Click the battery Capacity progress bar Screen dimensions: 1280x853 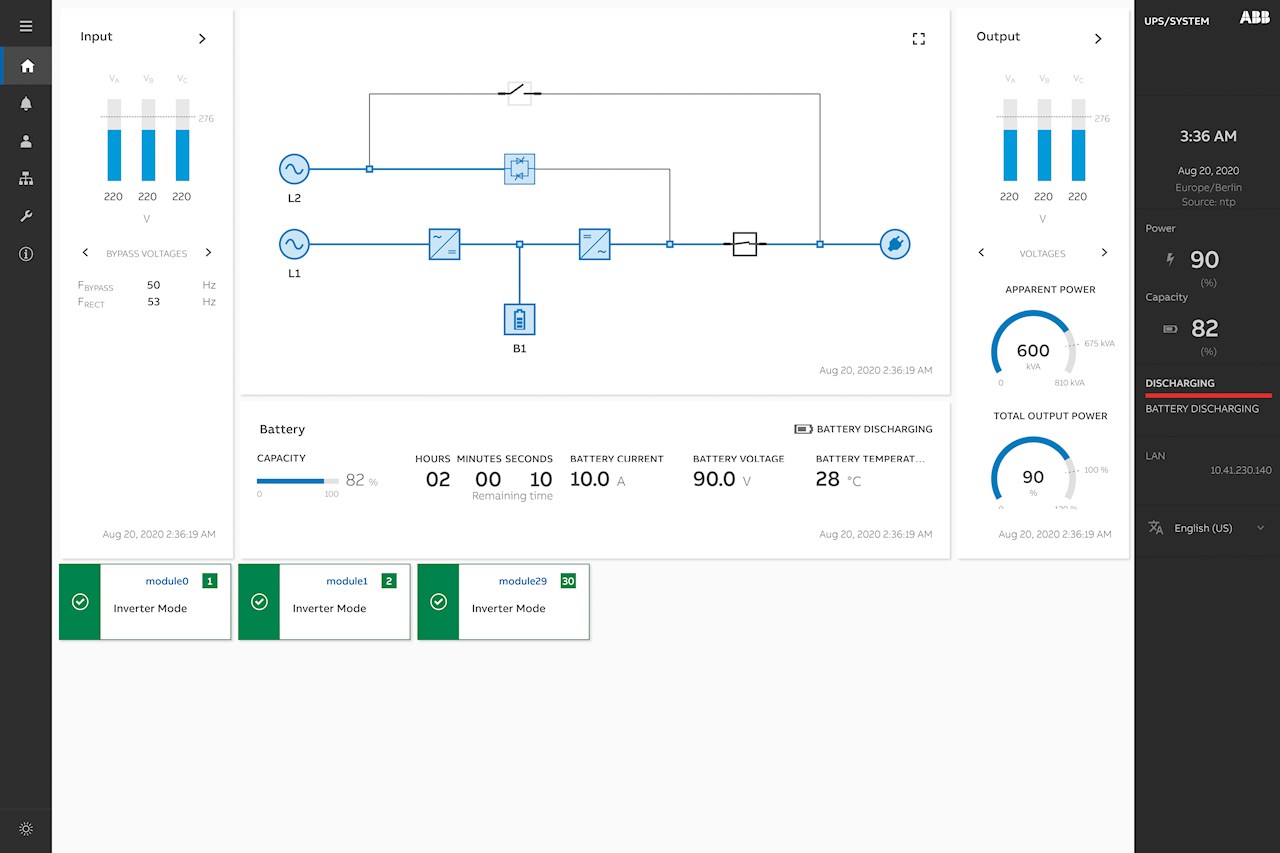(x=296, y=480)
